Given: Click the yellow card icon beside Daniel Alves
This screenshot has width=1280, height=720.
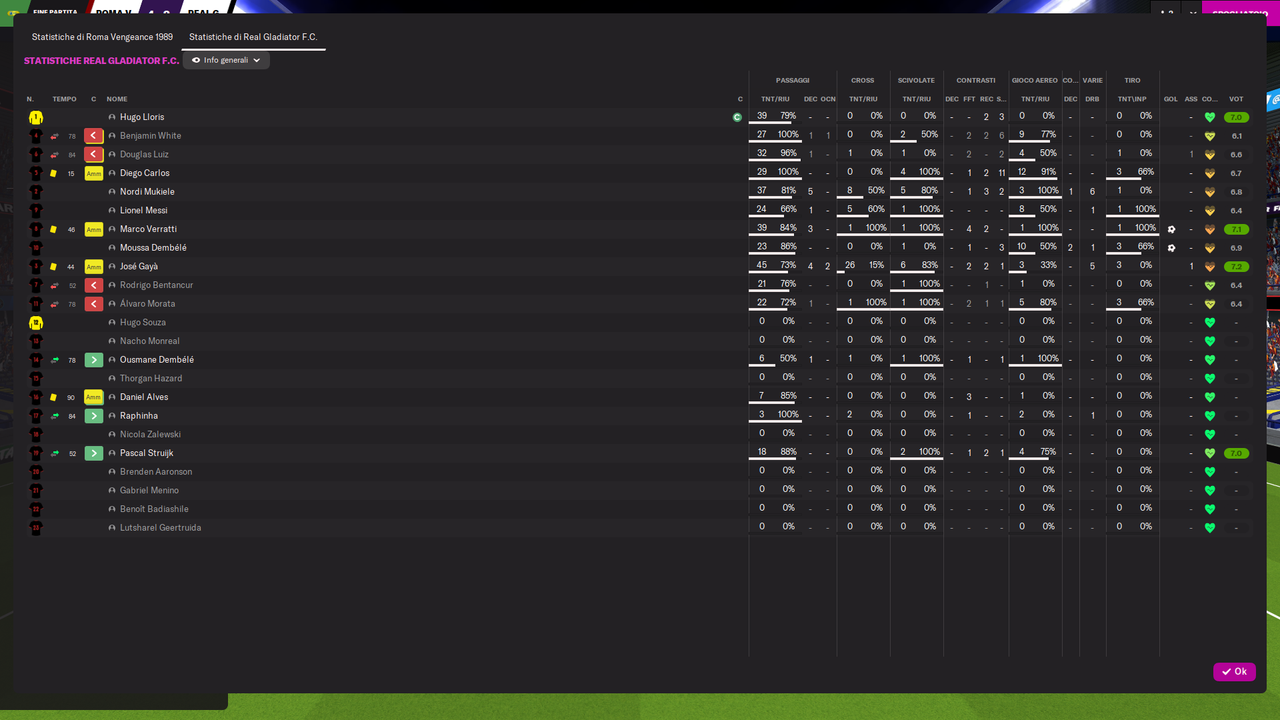Looking at the screenshot, I should tap(54, 397).
